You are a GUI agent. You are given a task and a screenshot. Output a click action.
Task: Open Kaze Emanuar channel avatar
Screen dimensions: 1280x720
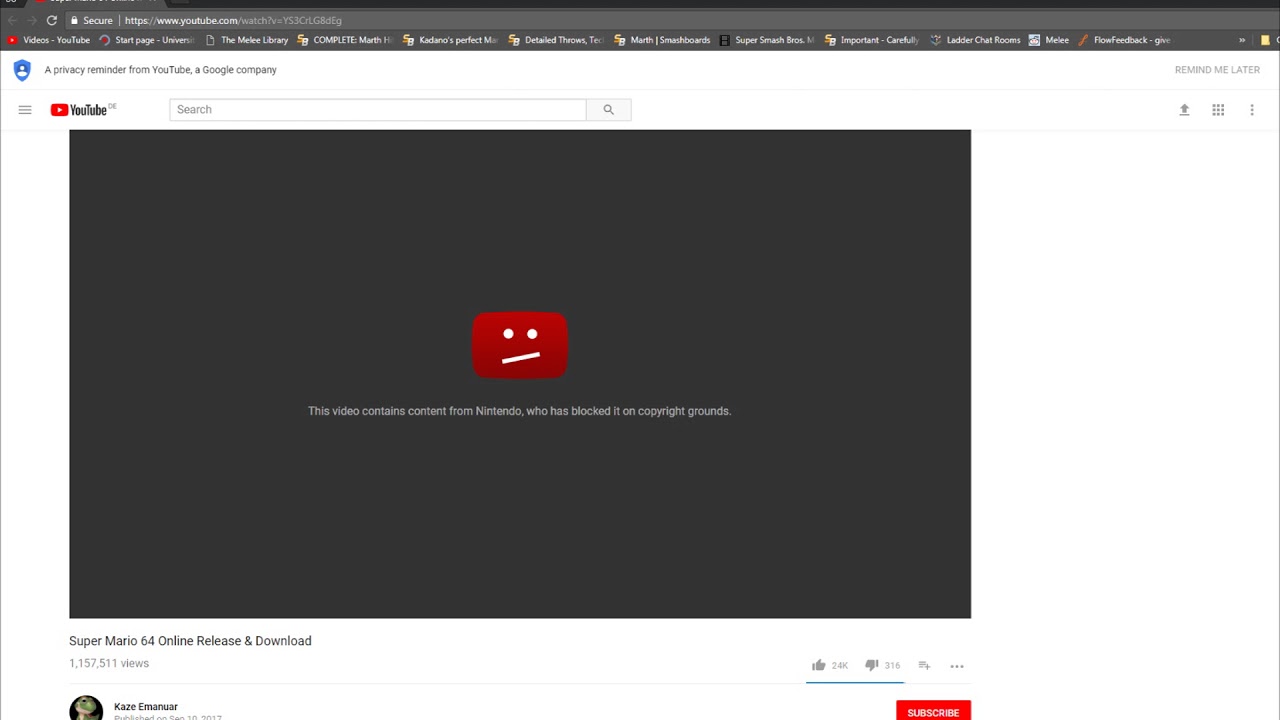point(86,708)
